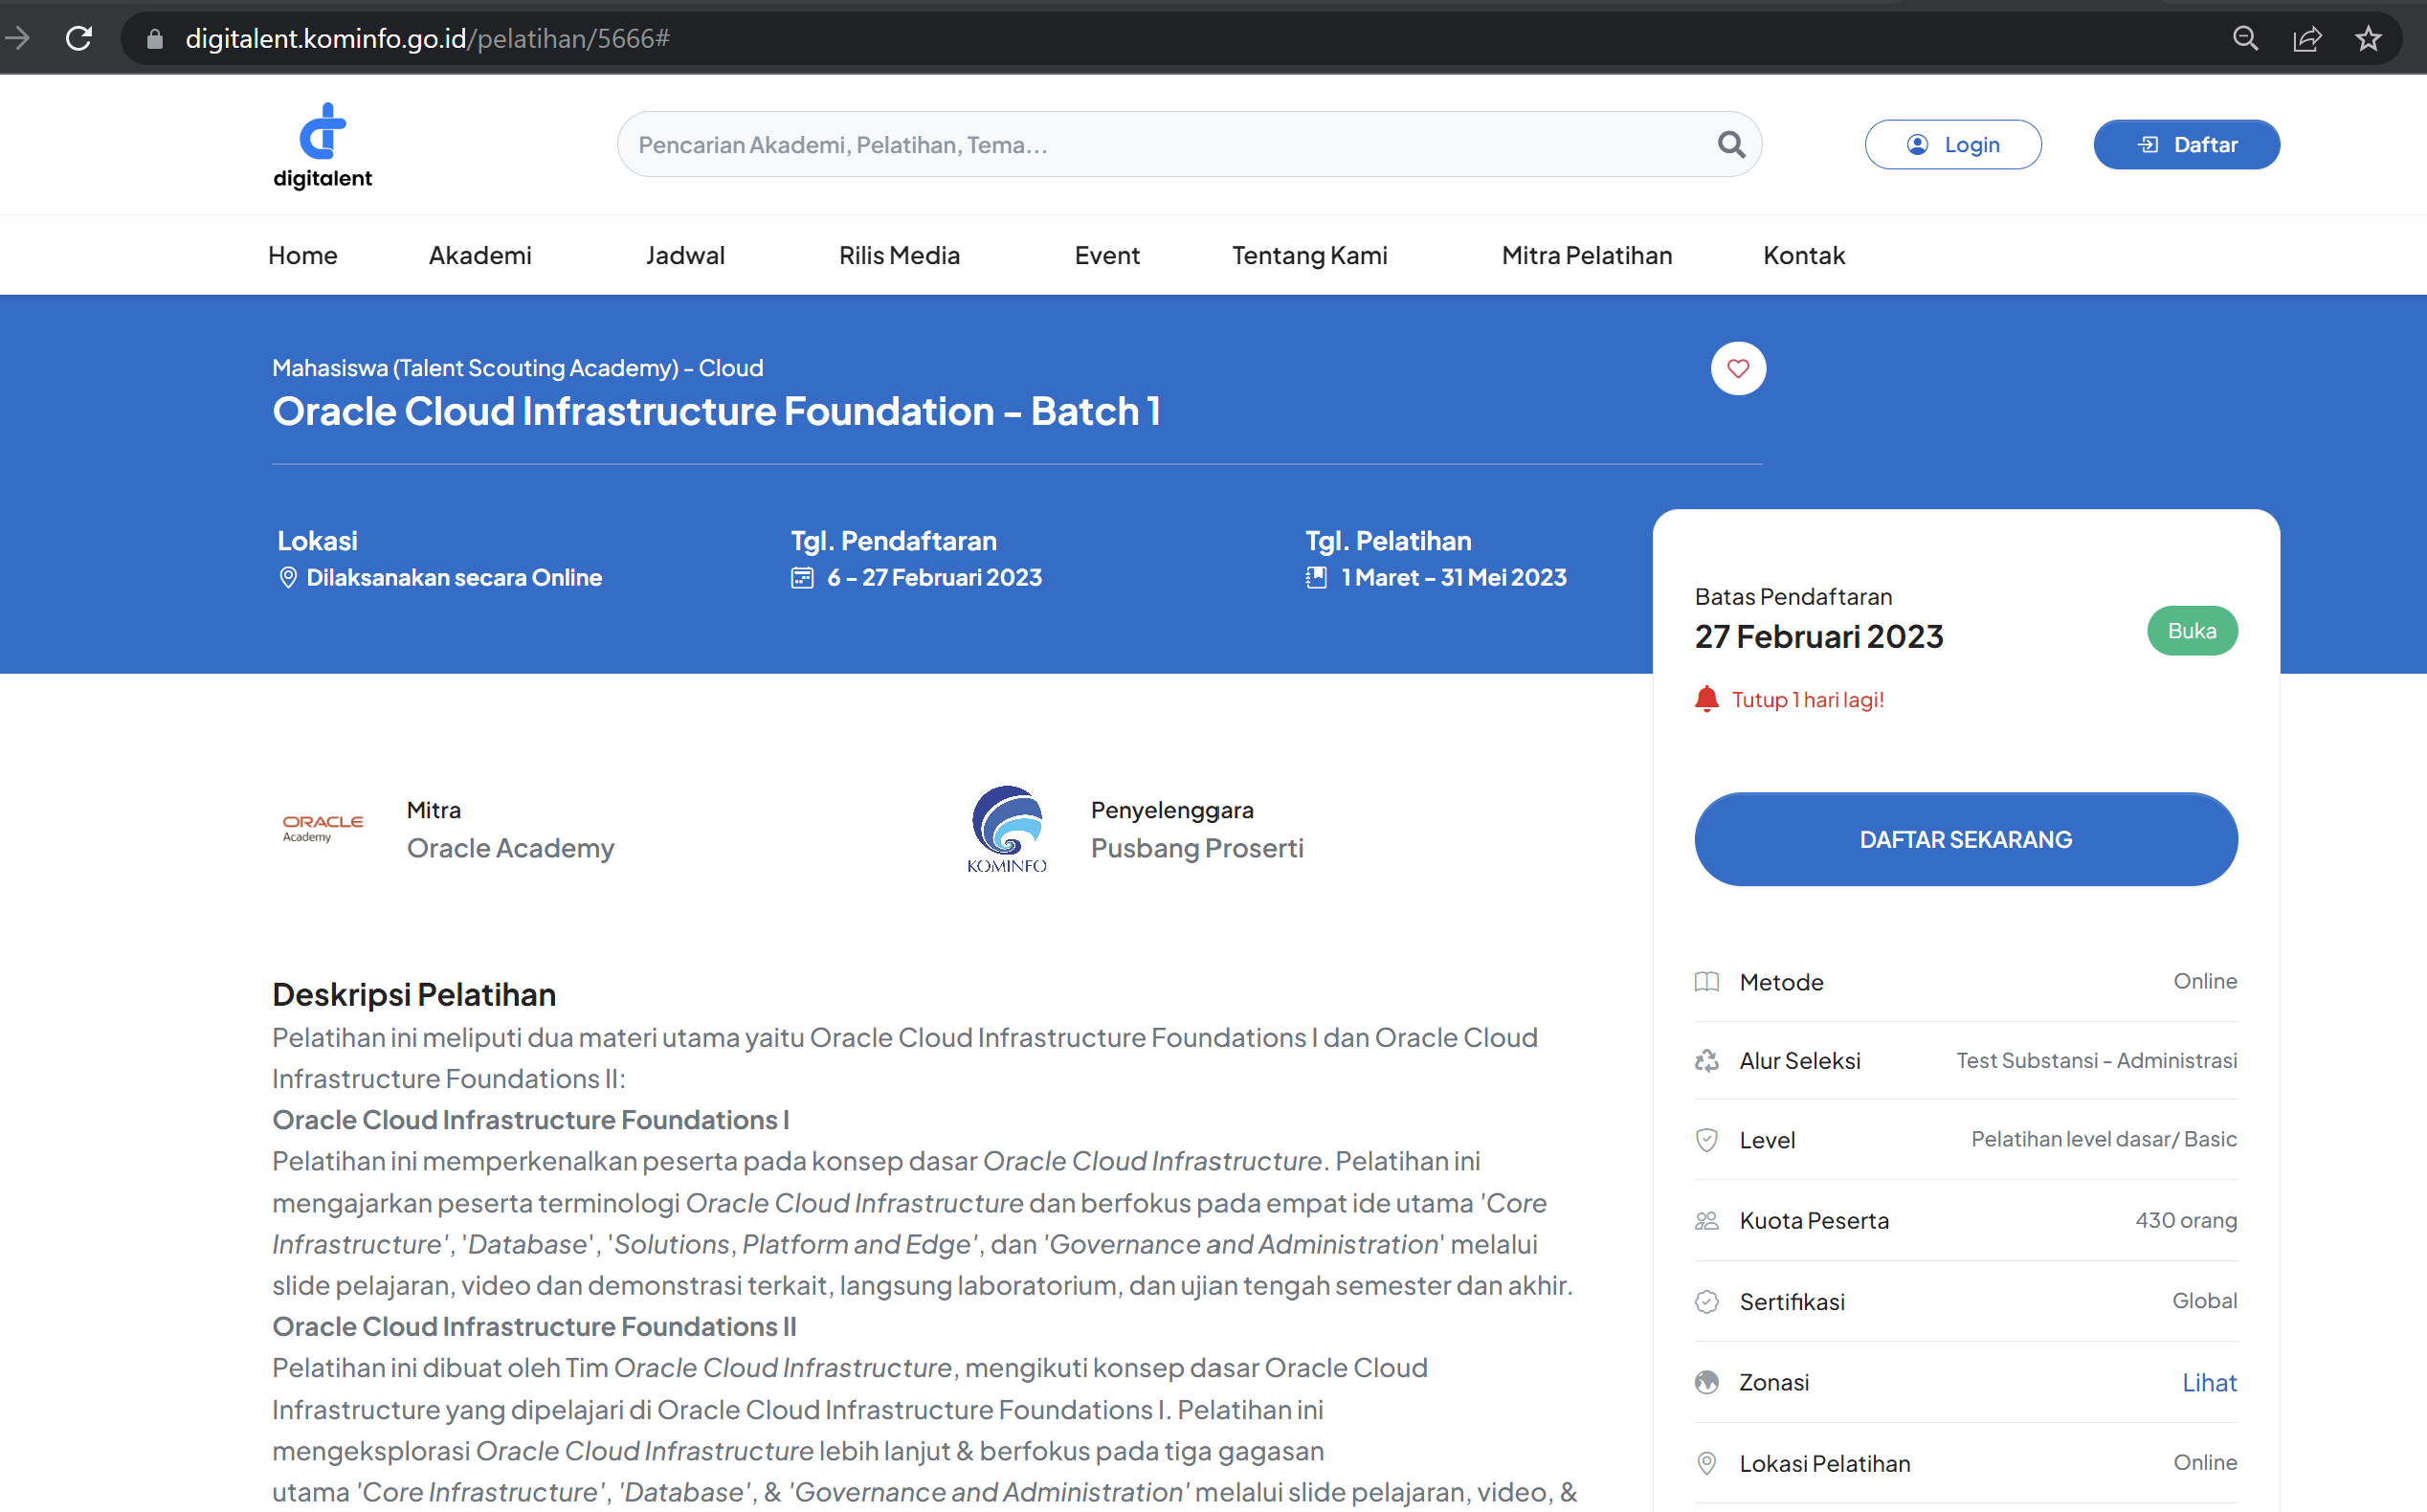2427x1512 pixels.
Task: Open the Jadwal menu item
Action: [x=685, y=255]
